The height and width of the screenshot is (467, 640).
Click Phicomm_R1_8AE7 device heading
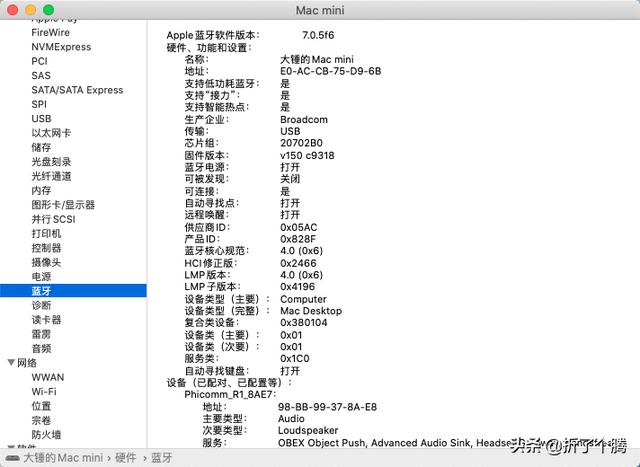pyautogui.click(x=230, y=394)
